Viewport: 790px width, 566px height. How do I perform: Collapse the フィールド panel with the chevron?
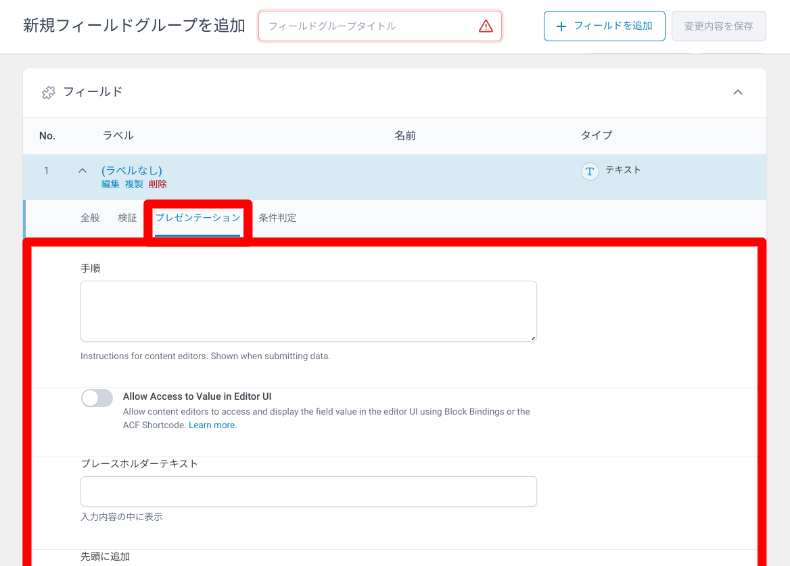click(x=738, y=92)
